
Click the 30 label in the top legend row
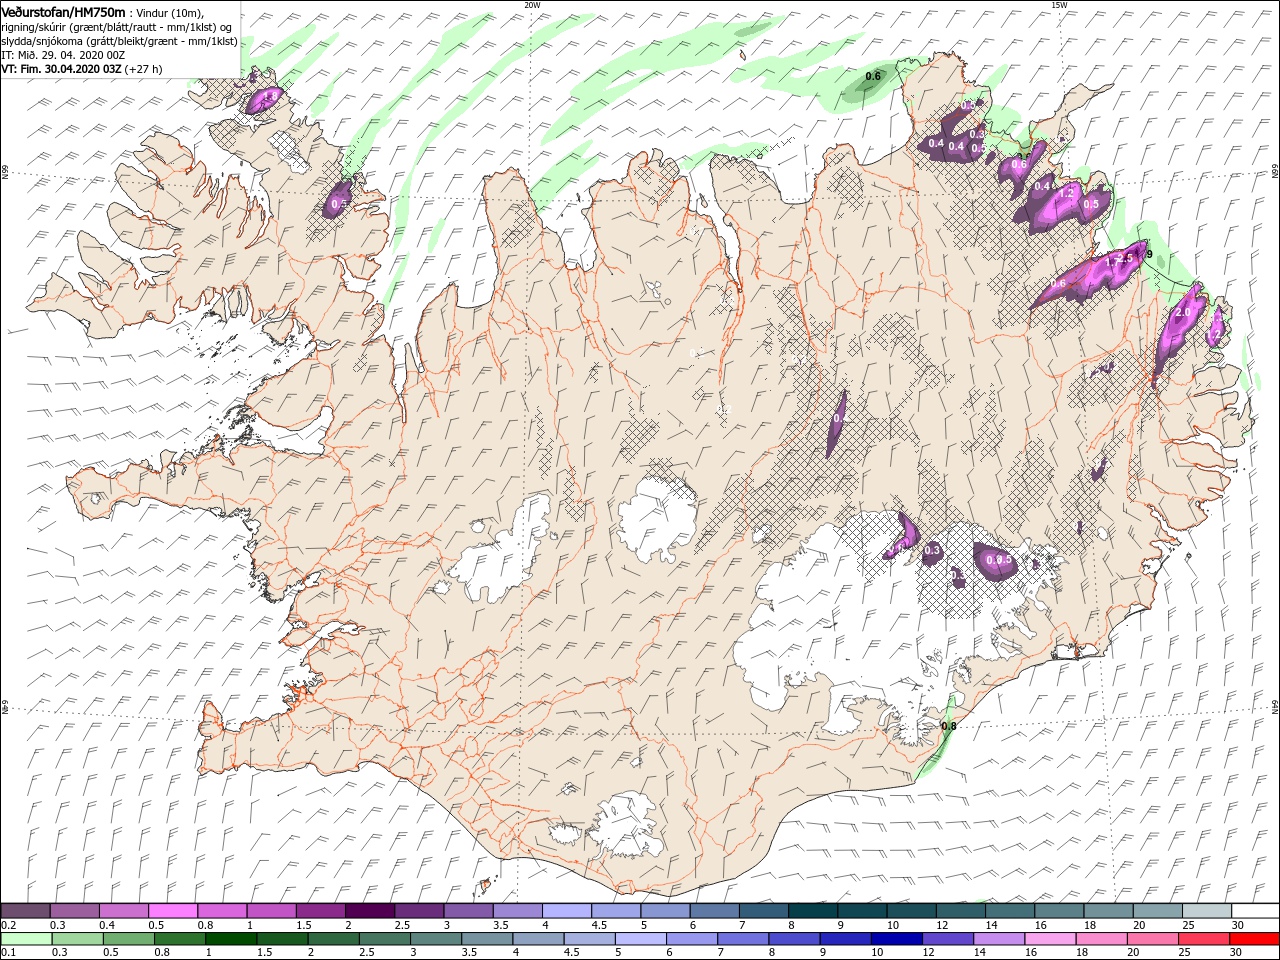[1238, 925]
